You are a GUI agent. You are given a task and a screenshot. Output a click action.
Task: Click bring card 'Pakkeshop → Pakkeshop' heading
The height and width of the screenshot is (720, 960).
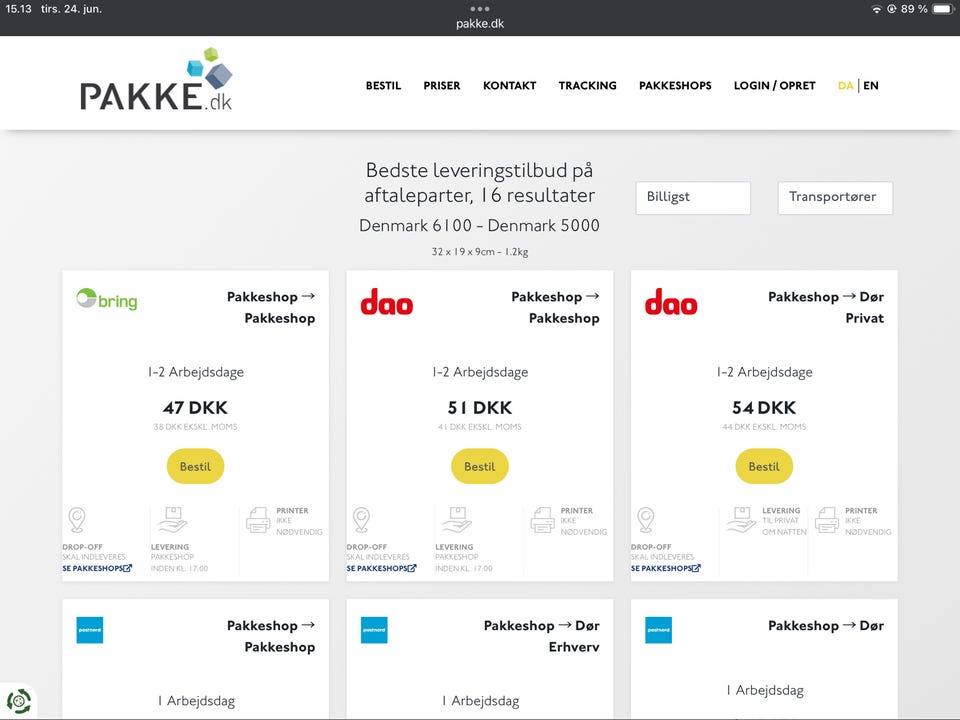coord(271,307)
